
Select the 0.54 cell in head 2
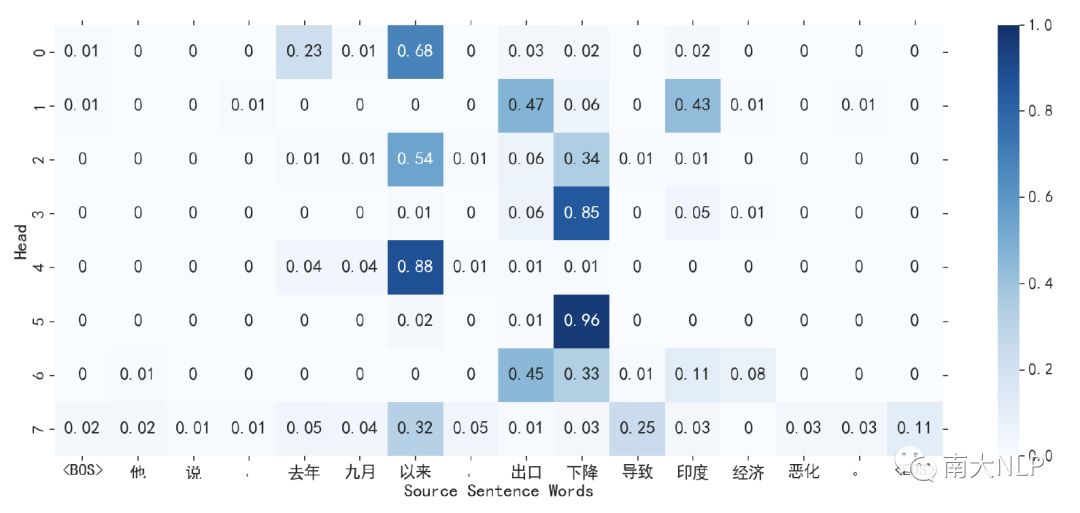click(415, 159)
